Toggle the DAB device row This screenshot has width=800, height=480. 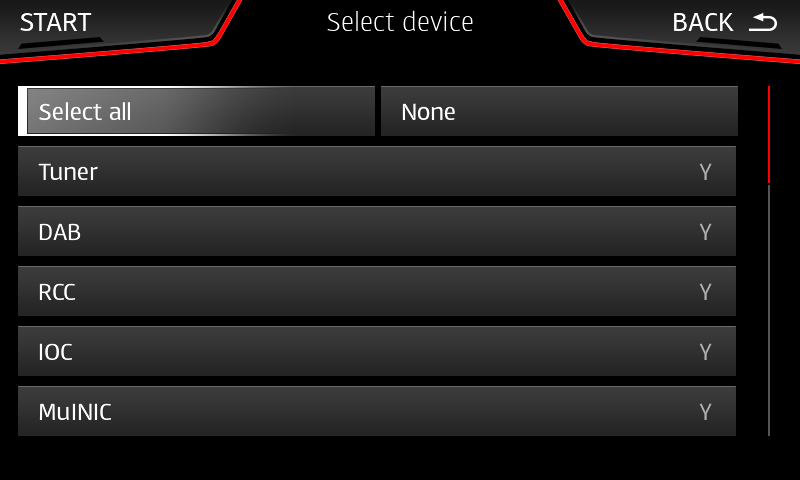point(377,232)
